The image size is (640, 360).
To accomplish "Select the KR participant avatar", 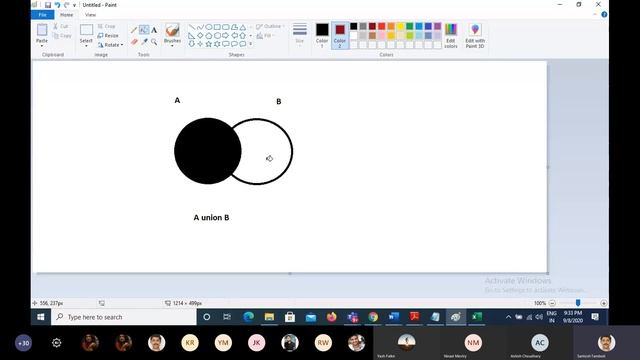I will pos(190,343).
